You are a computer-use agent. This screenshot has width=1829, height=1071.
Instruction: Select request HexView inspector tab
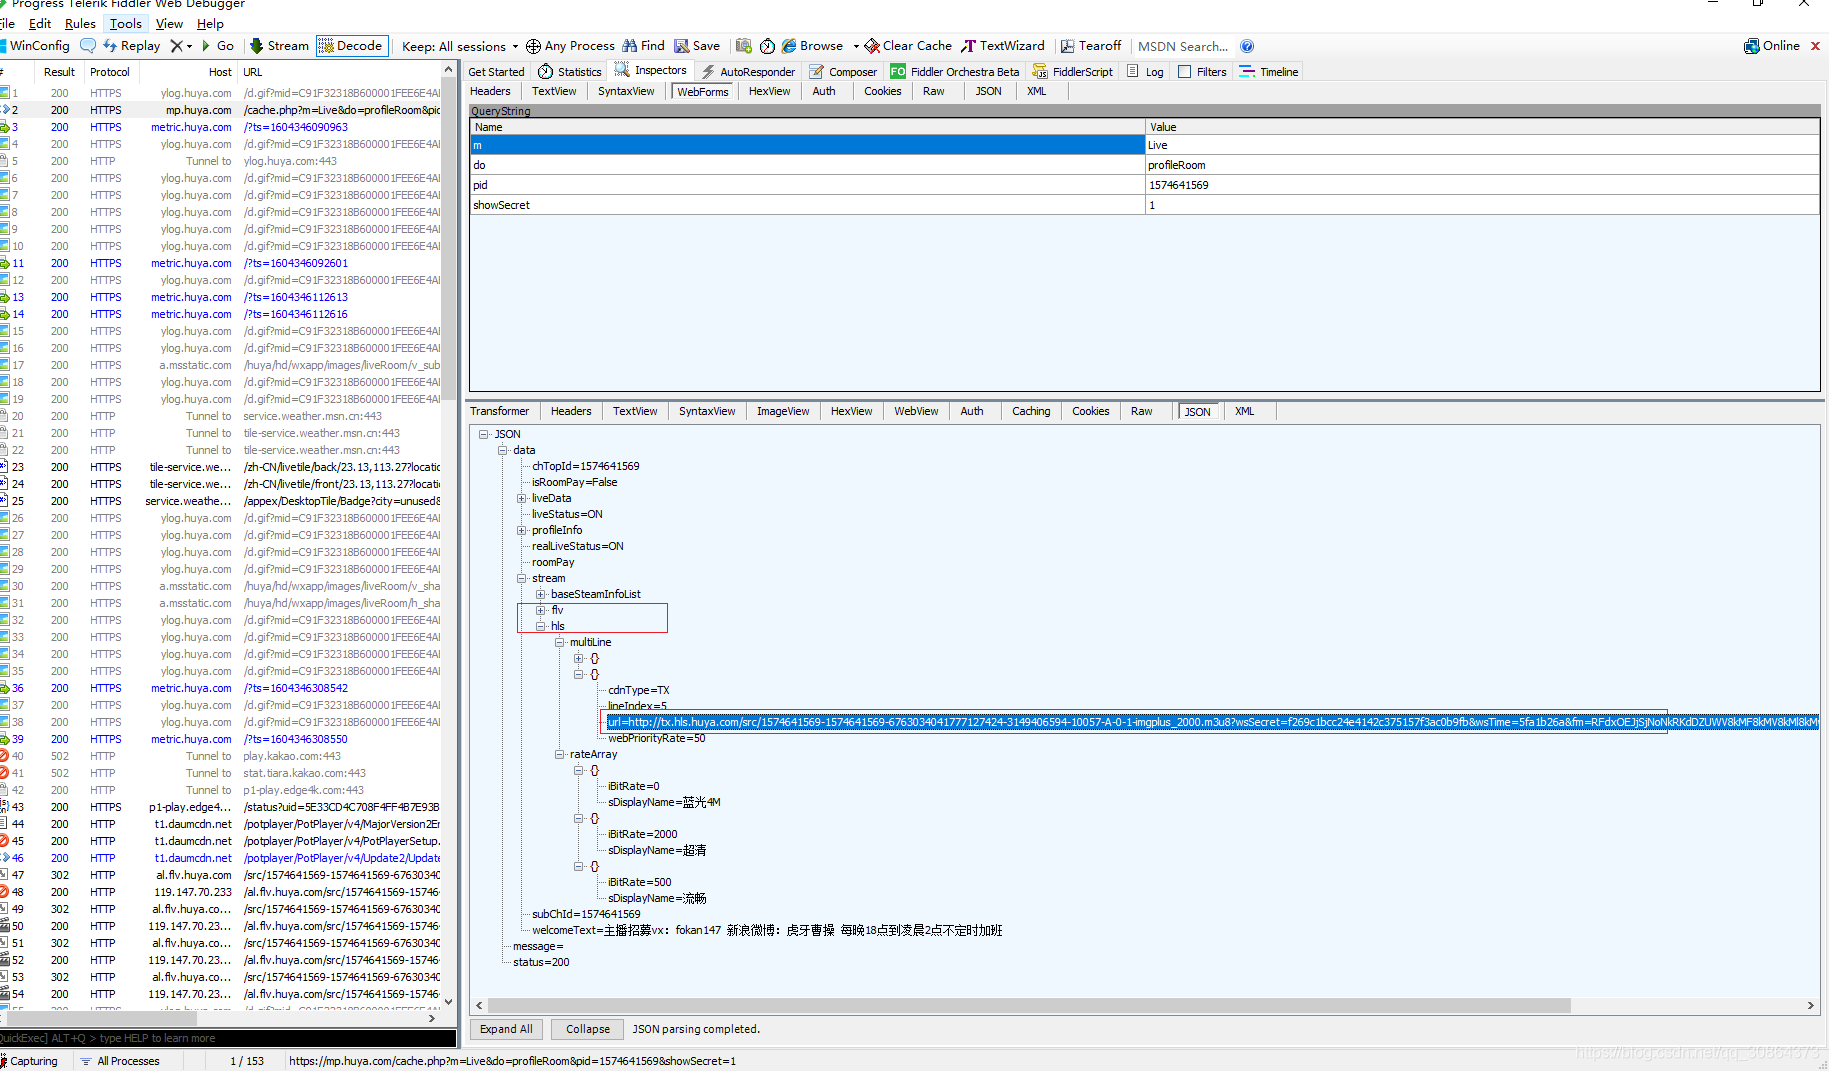(x=769, y=91)
